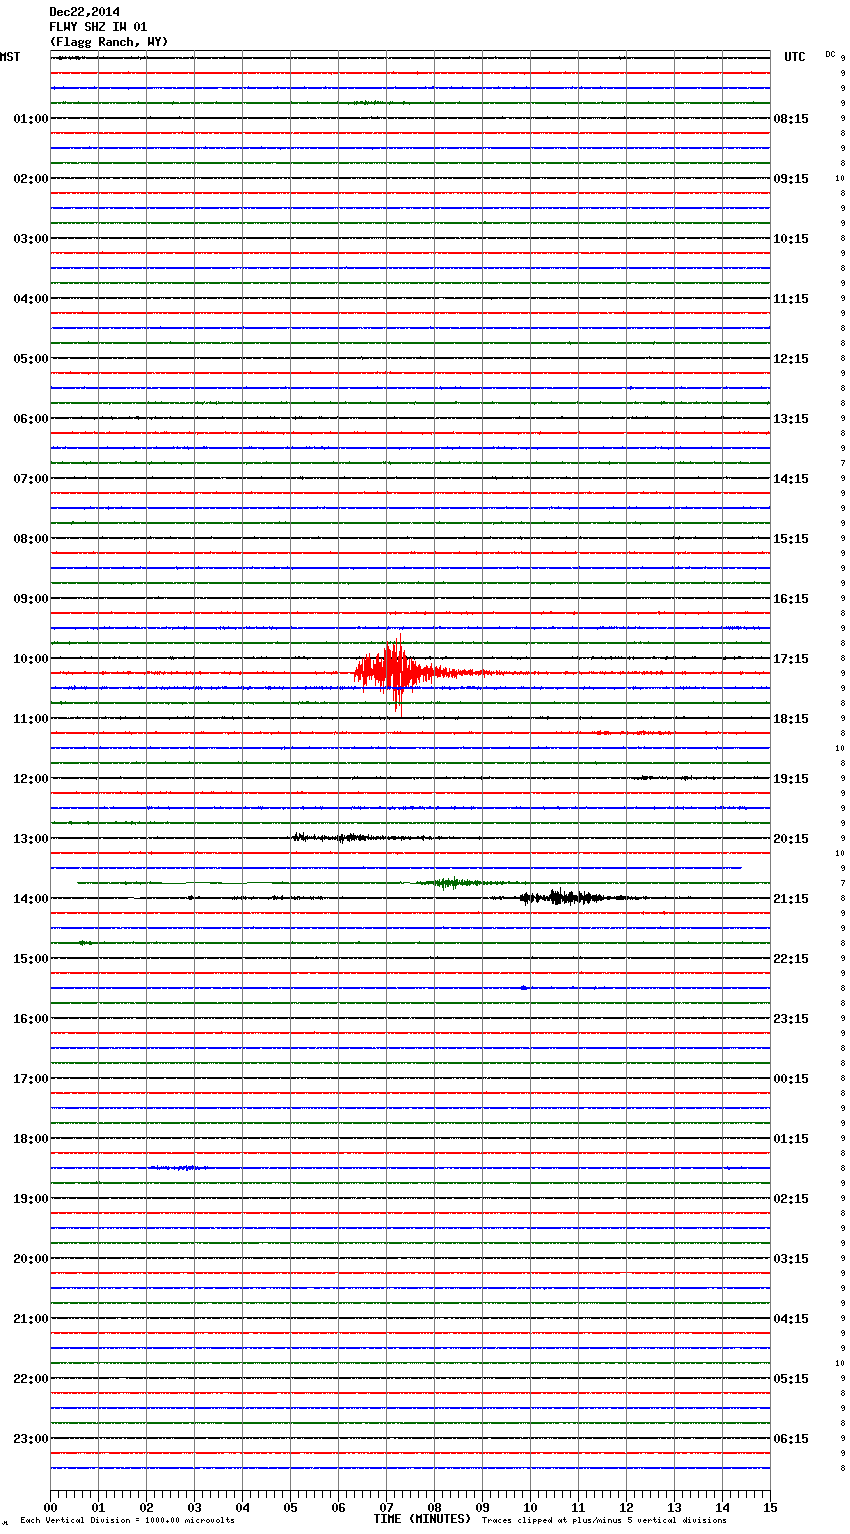Click the 21:15 UTC time label
This screenshot has height=1534, width=850.
tap(791, 899)
